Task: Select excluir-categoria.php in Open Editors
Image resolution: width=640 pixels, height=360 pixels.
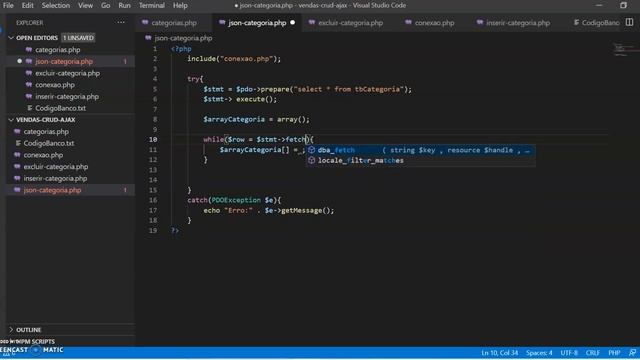Action: tap(67, 73)
